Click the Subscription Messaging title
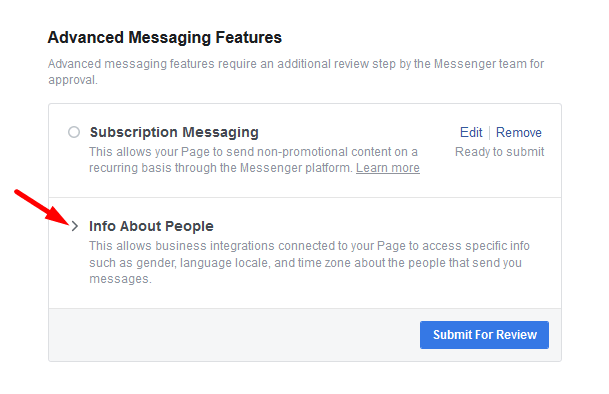The width and height of the screenshot is (609, 394). tap(174, 132)
